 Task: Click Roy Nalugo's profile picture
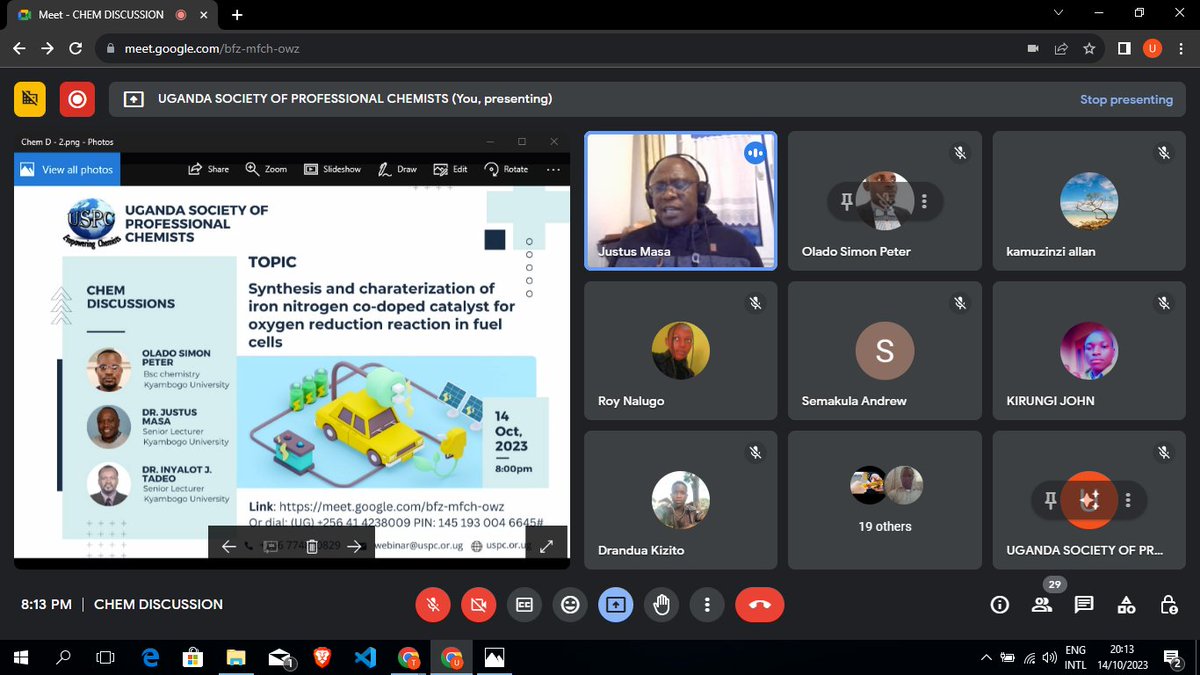(681, 351)
